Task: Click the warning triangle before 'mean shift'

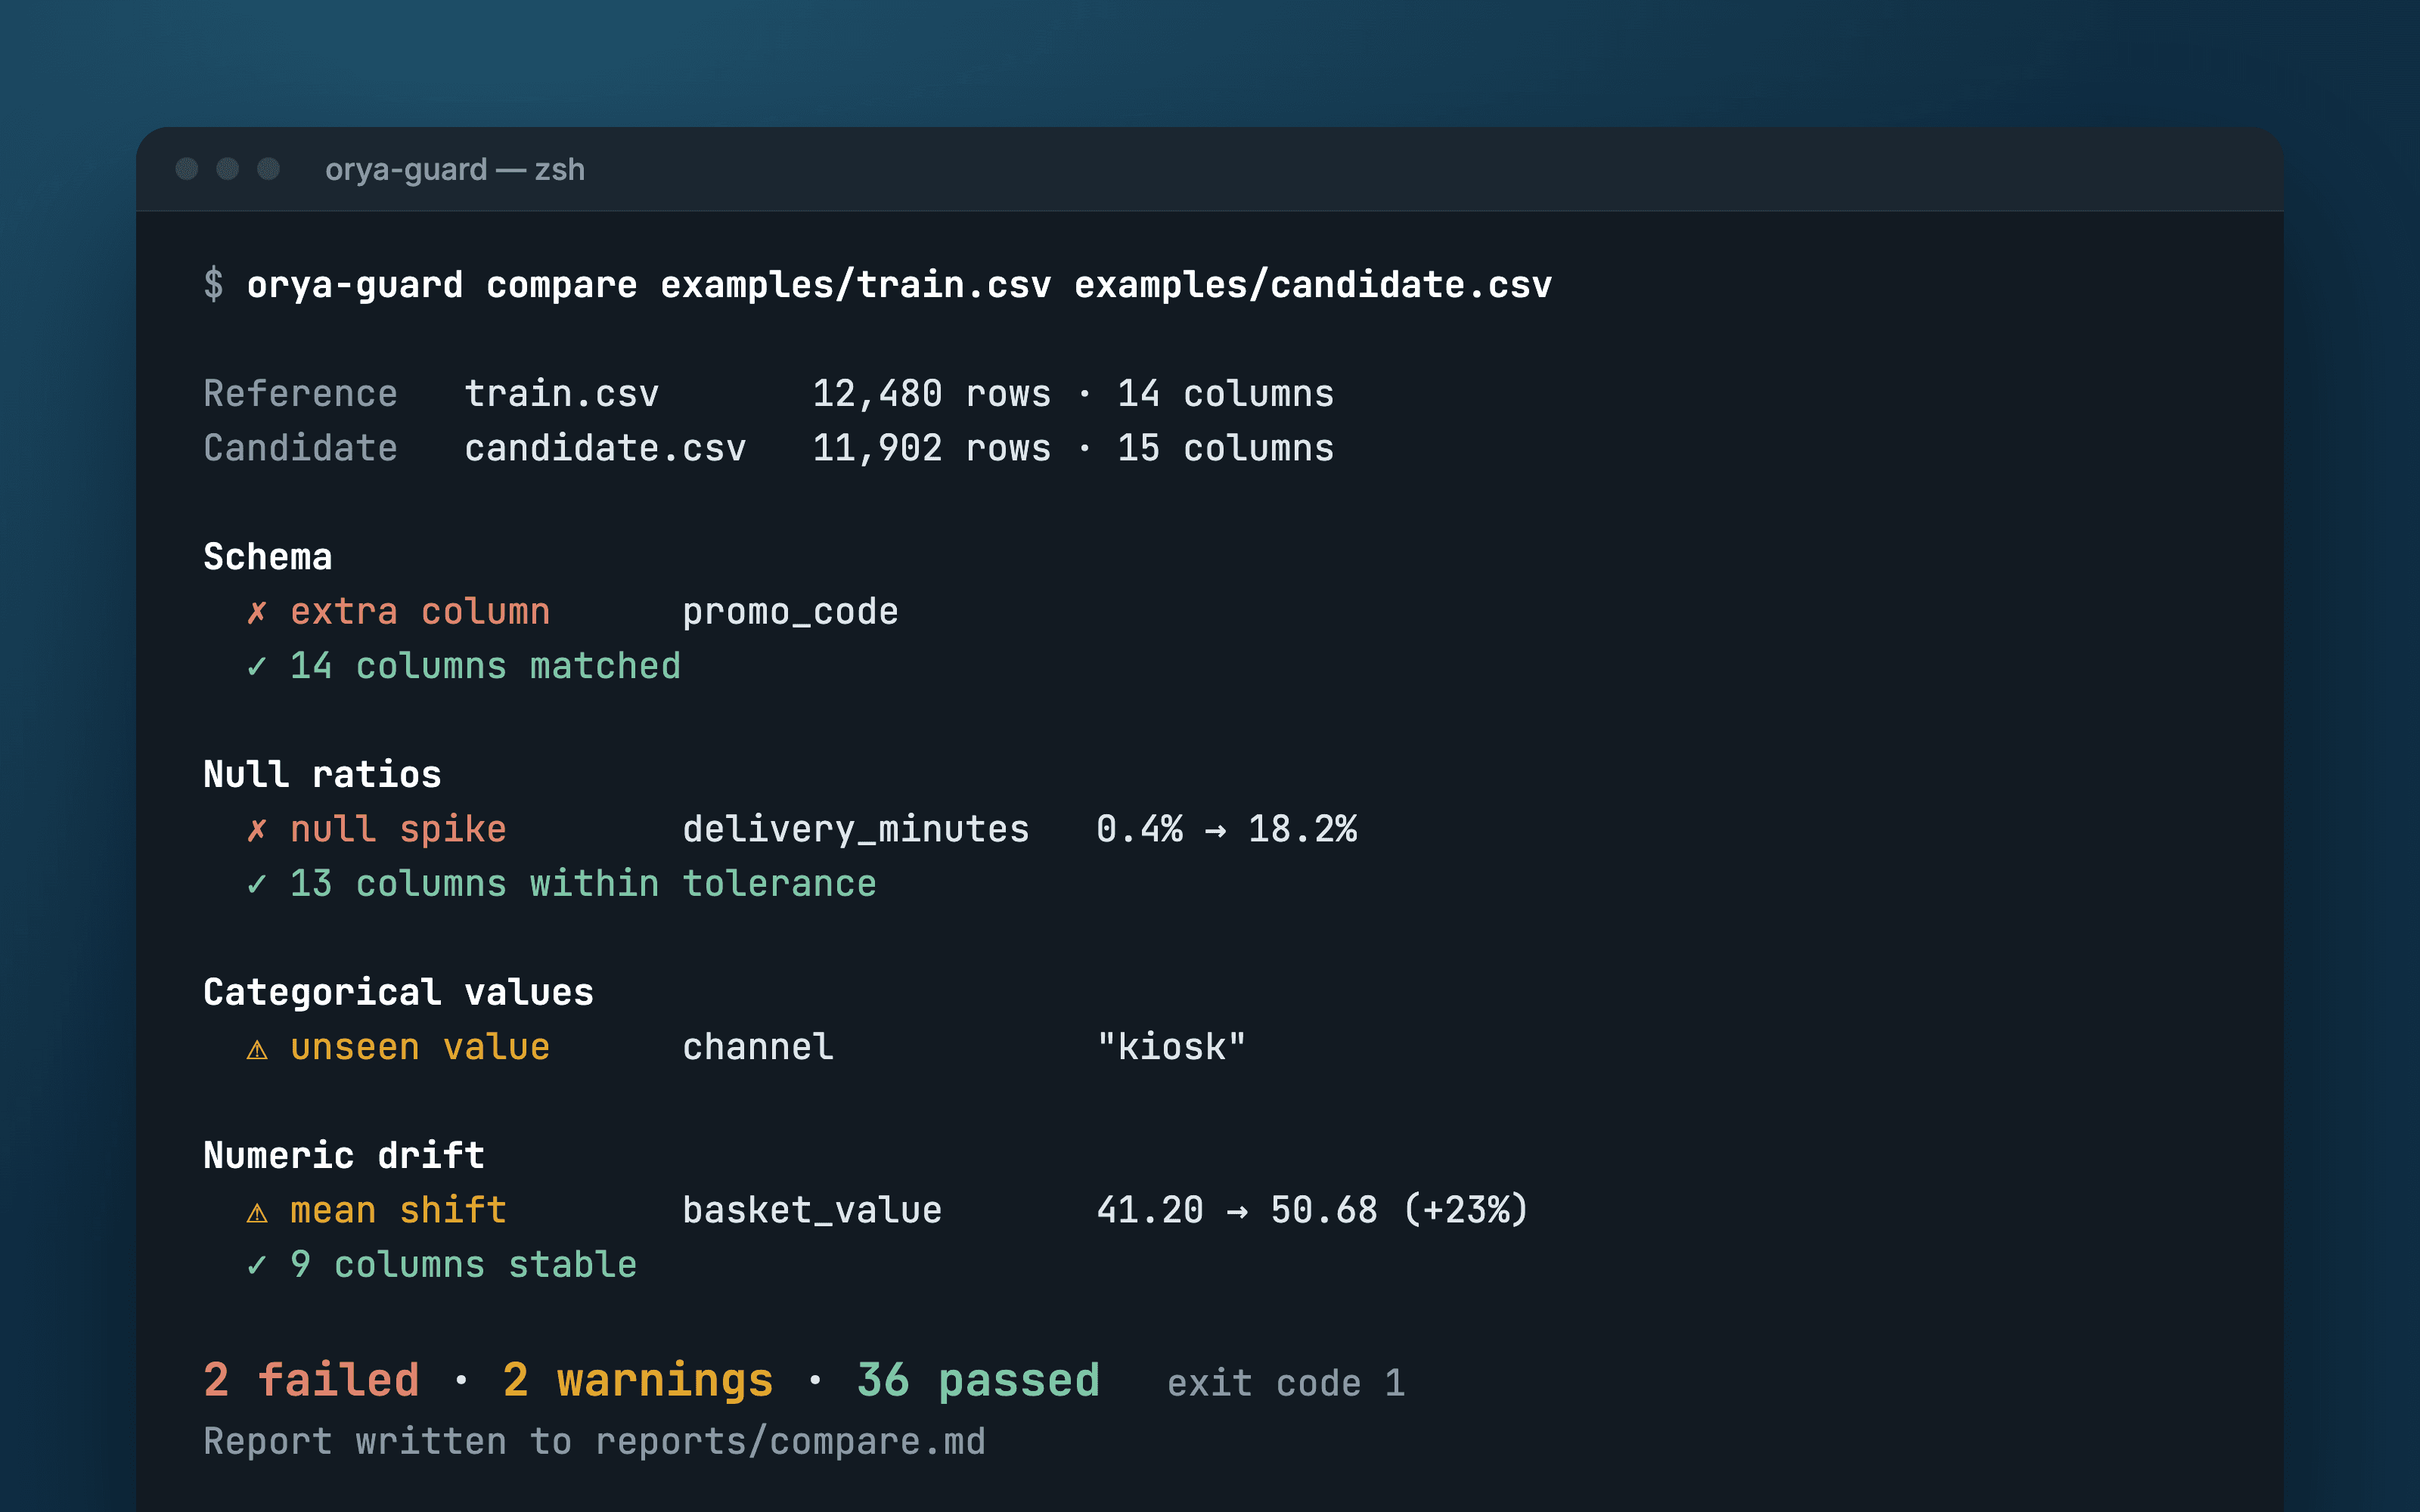Action: click(257, 1213)
